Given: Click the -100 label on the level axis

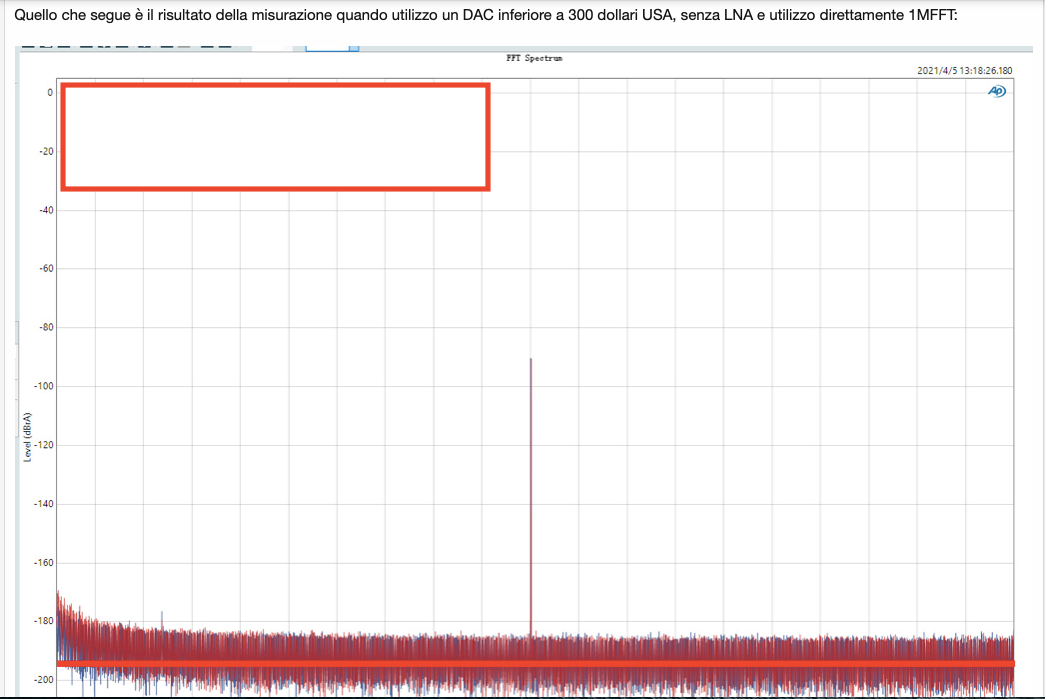Looking at the screenshot, I should 44,386.
